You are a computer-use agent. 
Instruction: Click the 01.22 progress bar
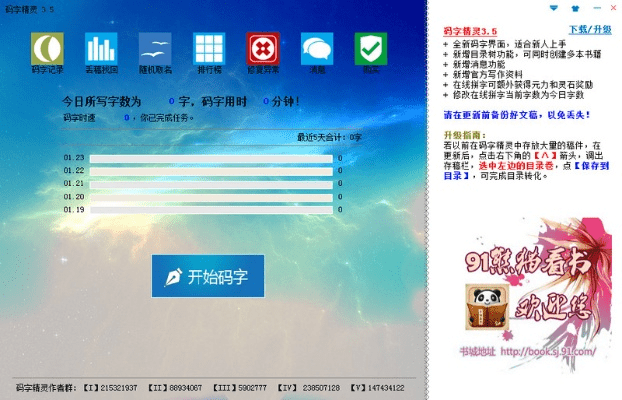click(211, 171)
